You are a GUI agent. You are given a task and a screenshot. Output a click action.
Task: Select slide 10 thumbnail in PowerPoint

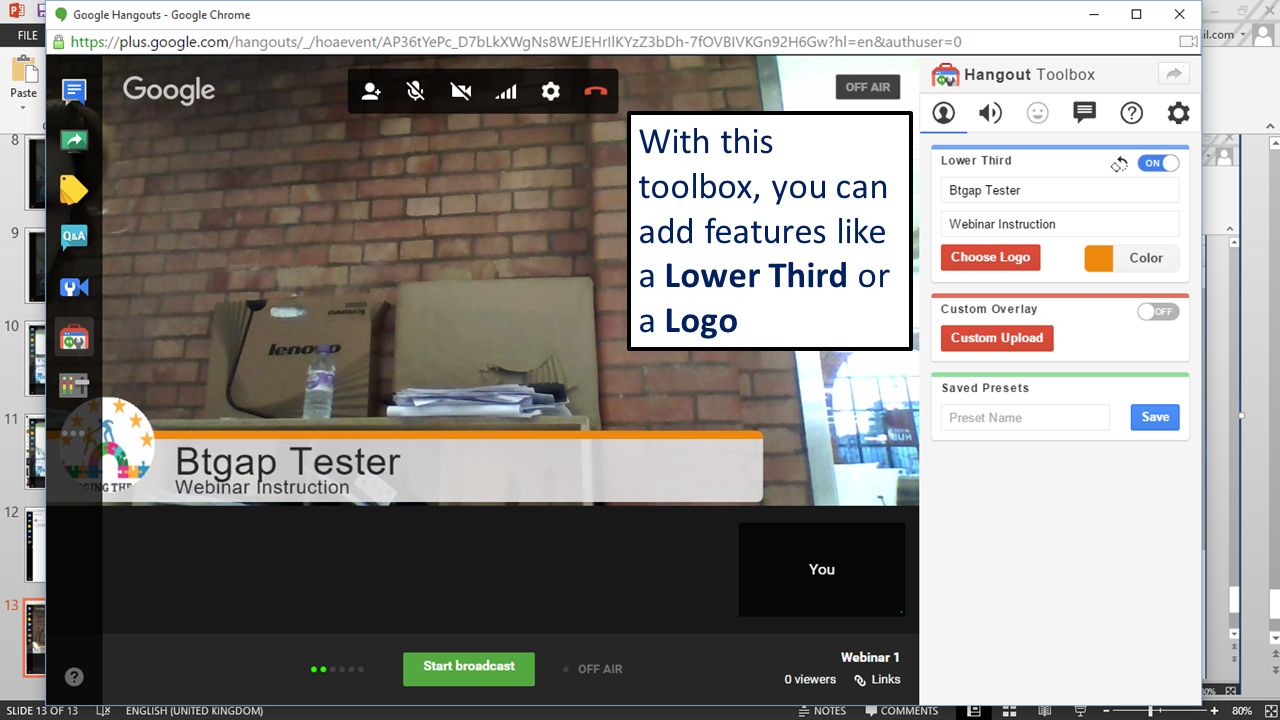click(x=35, y=358)
